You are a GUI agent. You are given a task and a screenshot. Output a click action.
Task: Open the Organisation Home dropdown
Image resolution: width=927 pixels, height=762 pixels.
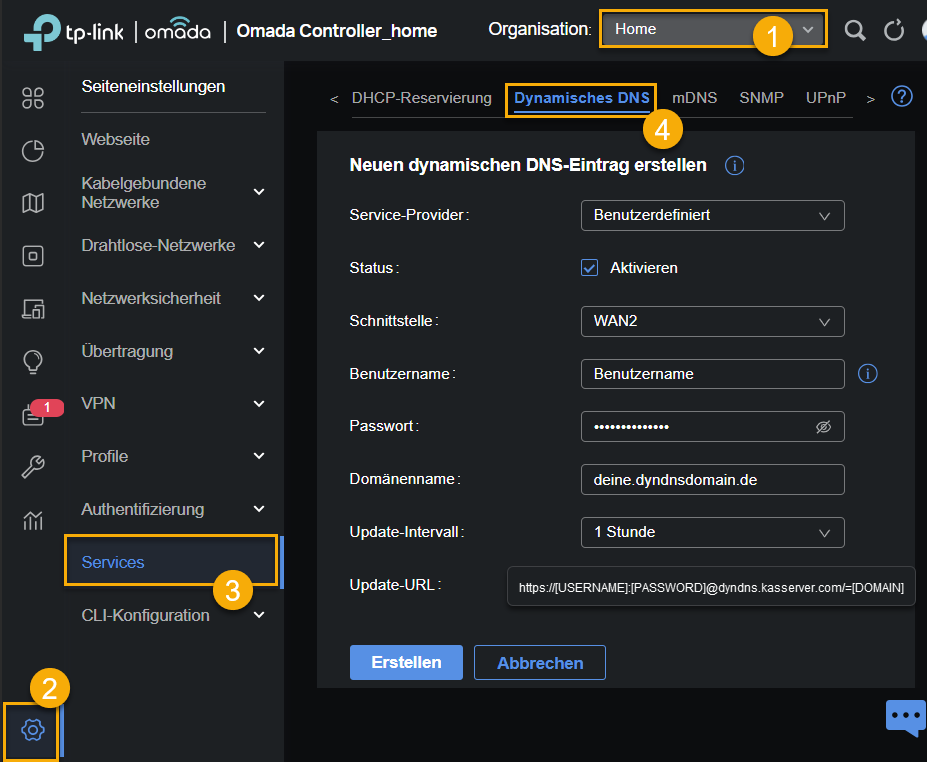[x=713, y=29]
